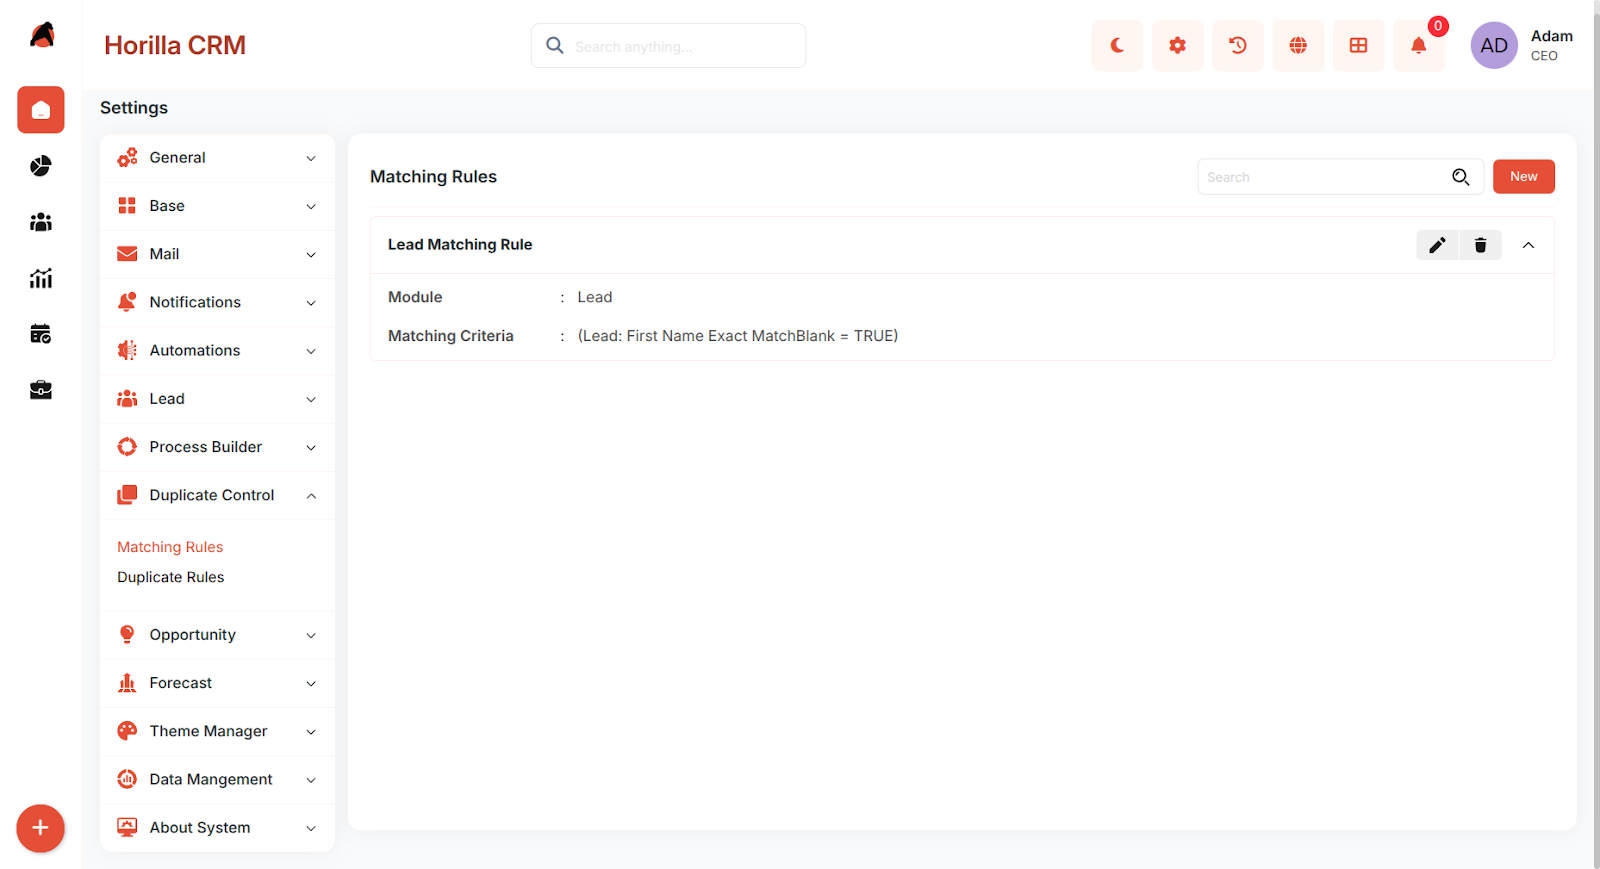
Task: Click the Horilla horse logo icon
Action: coord(42,35)
